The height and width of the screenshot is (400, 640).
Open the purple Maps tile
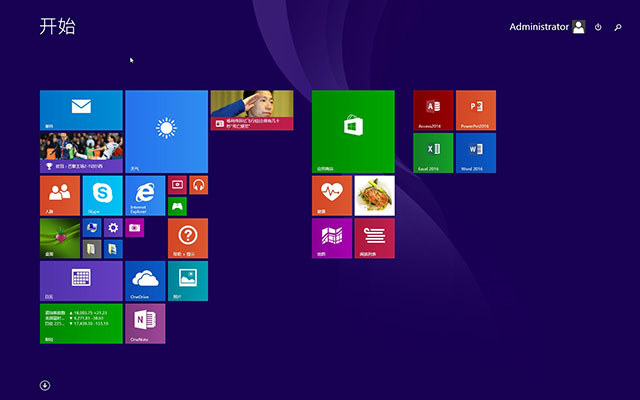332,238
